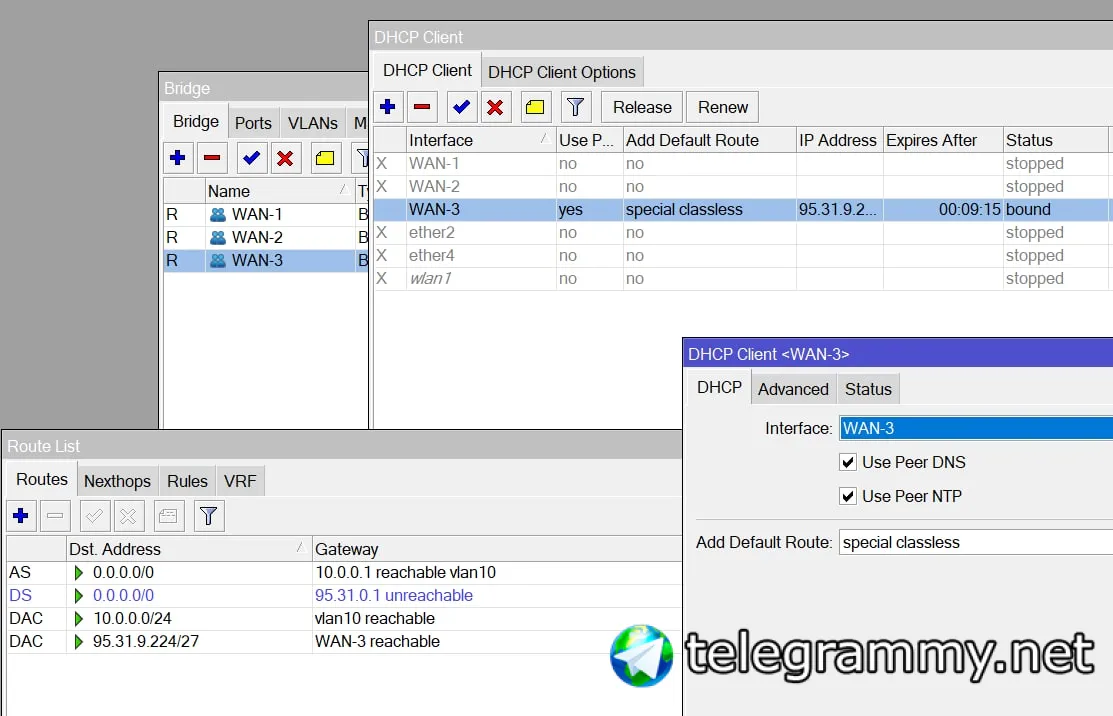Select WAN-2 row in Bridge list
Screen dimensions: 1113x716
point(266,237)
